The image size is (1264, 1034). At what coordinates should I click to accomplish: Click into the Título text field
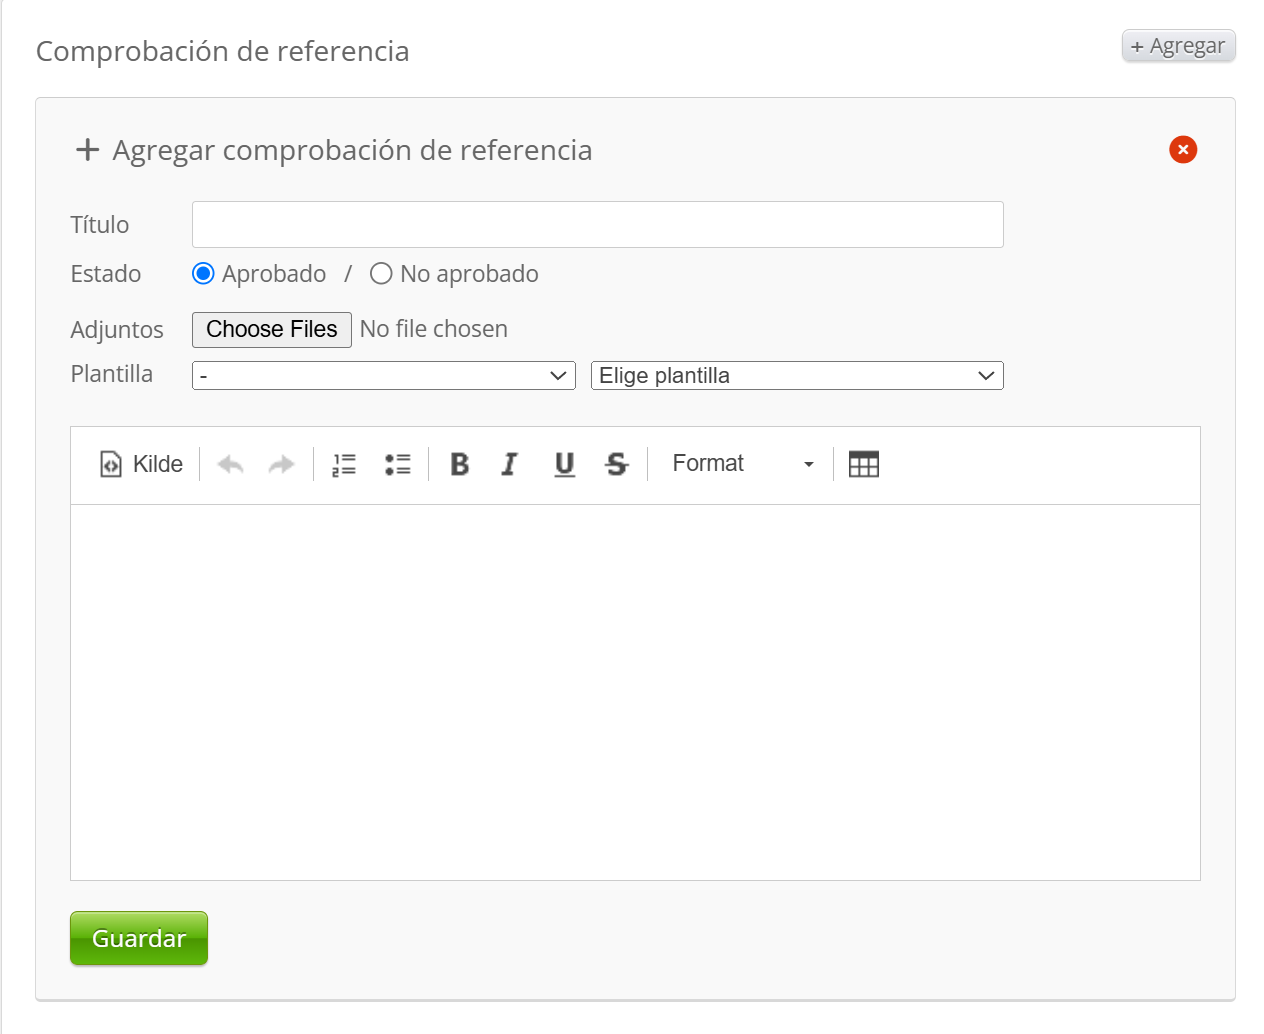[x=597, y=225]
